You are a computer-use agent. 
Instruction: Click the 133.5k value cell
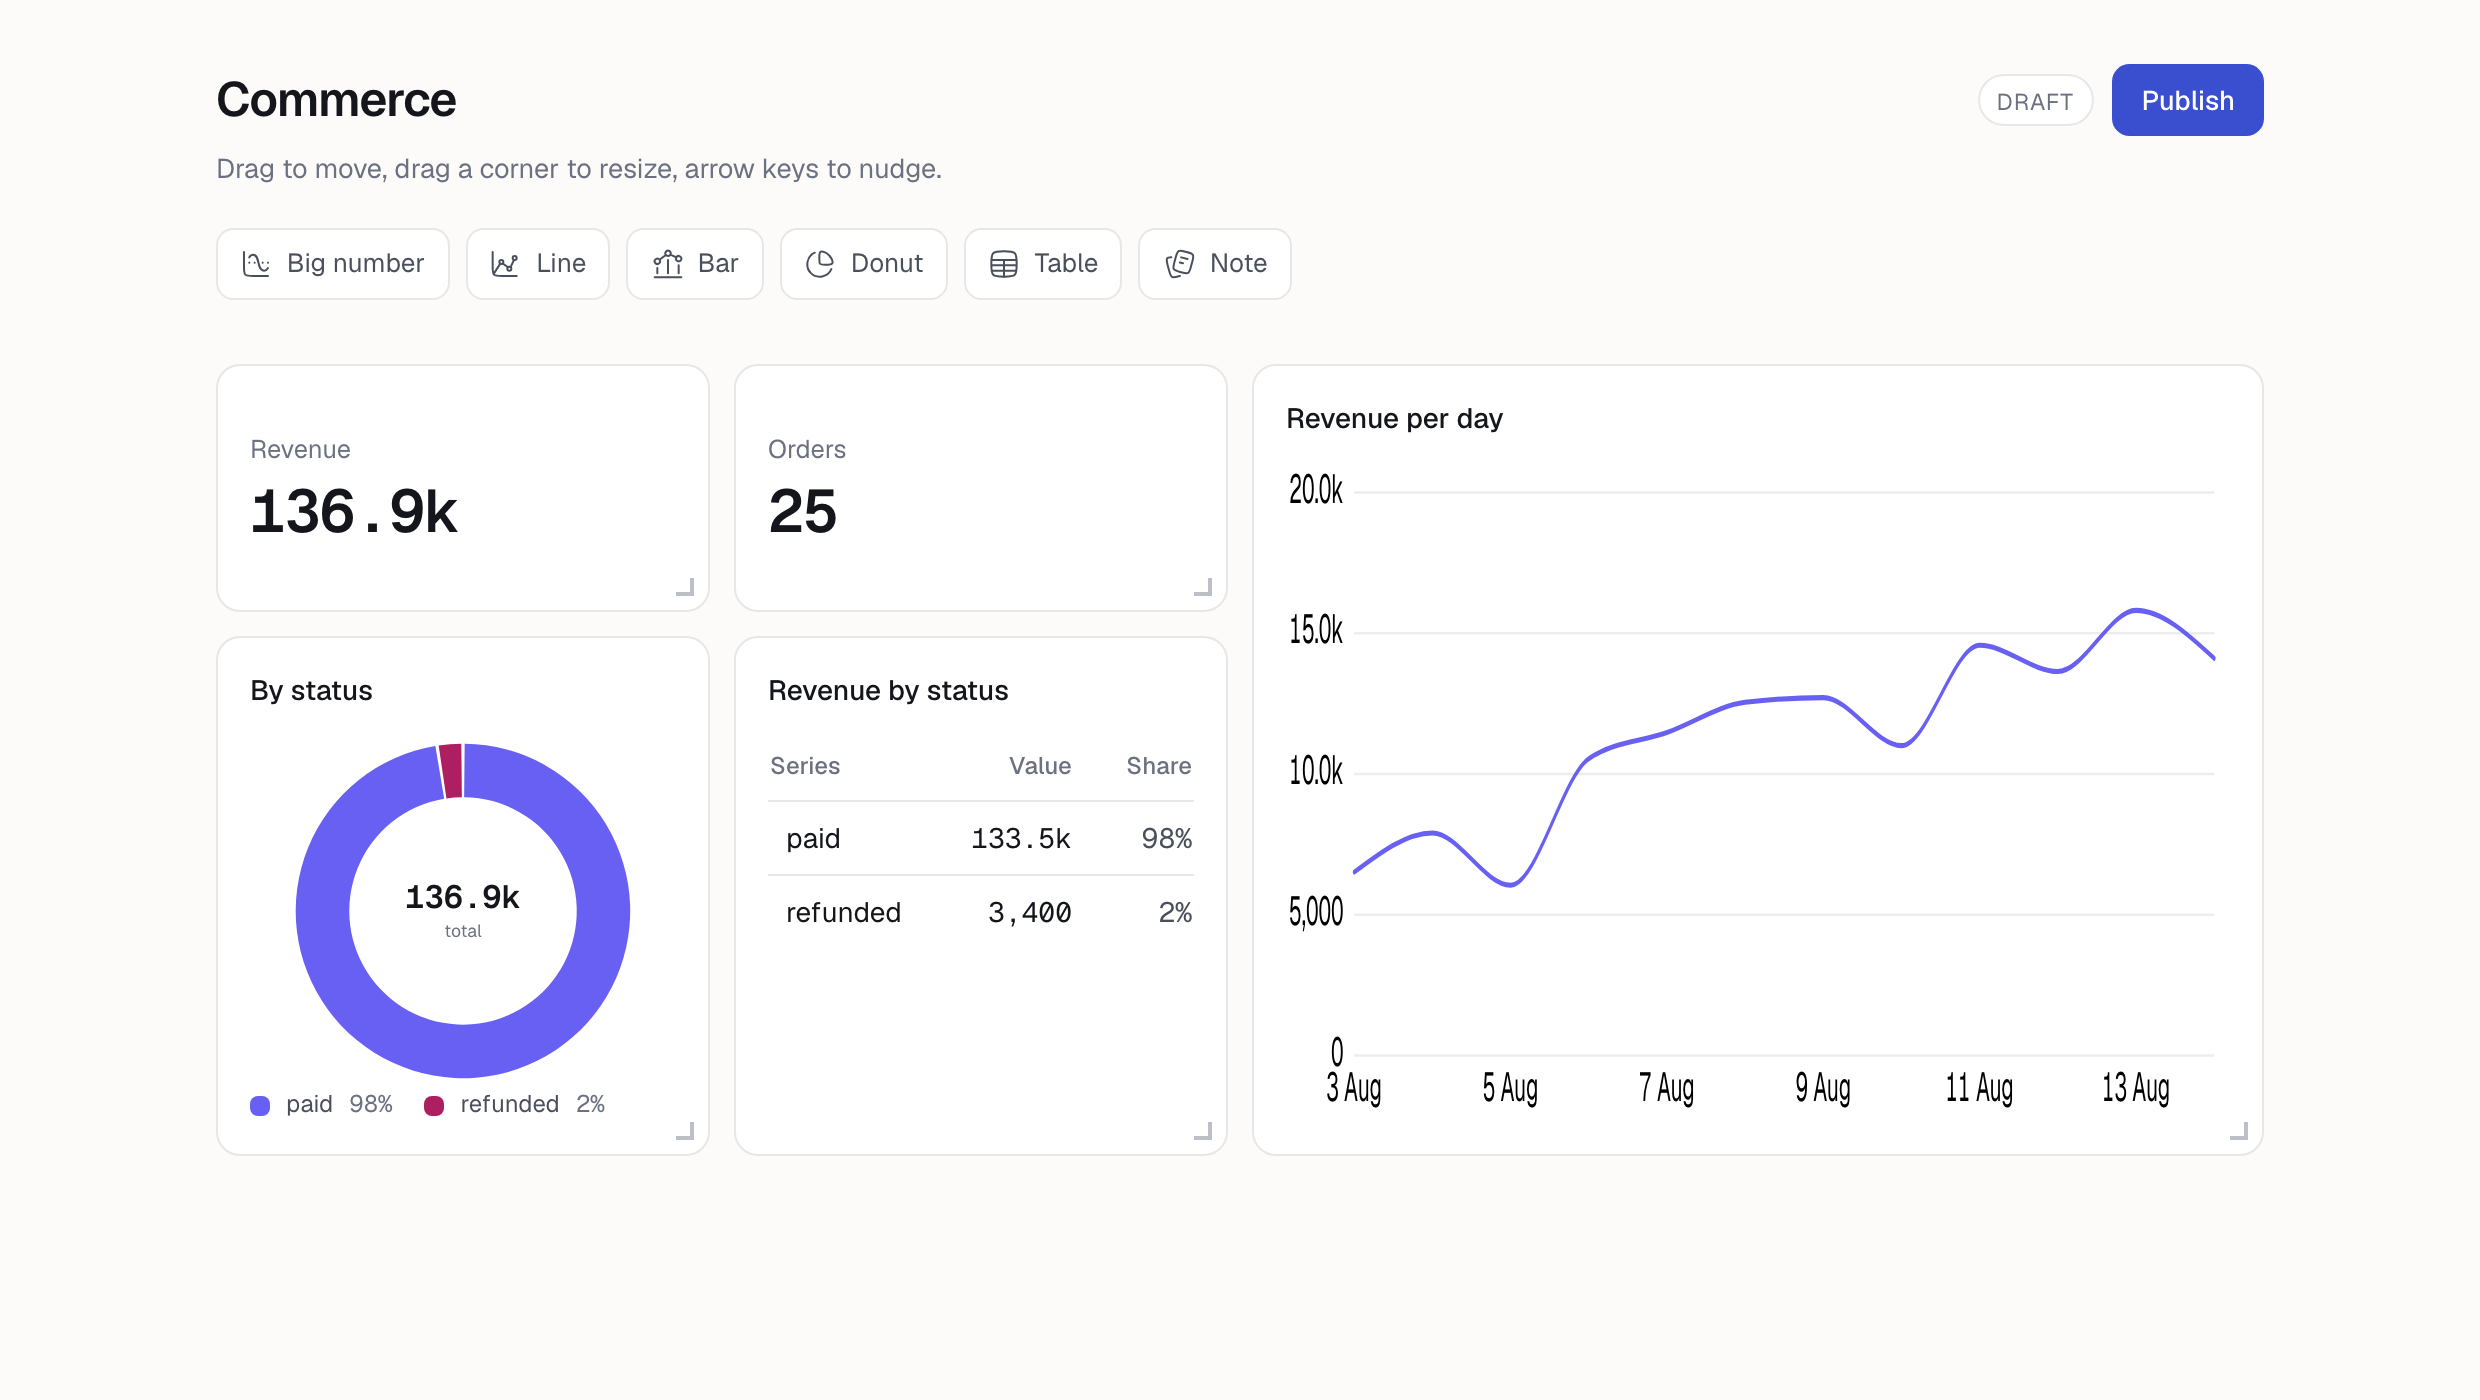click(1021, 838)
